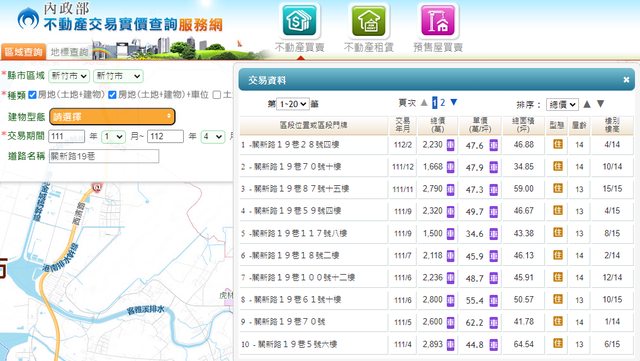Expand the 排序 總價 sort dropdown
640x361 pixels.
point(562,105)
